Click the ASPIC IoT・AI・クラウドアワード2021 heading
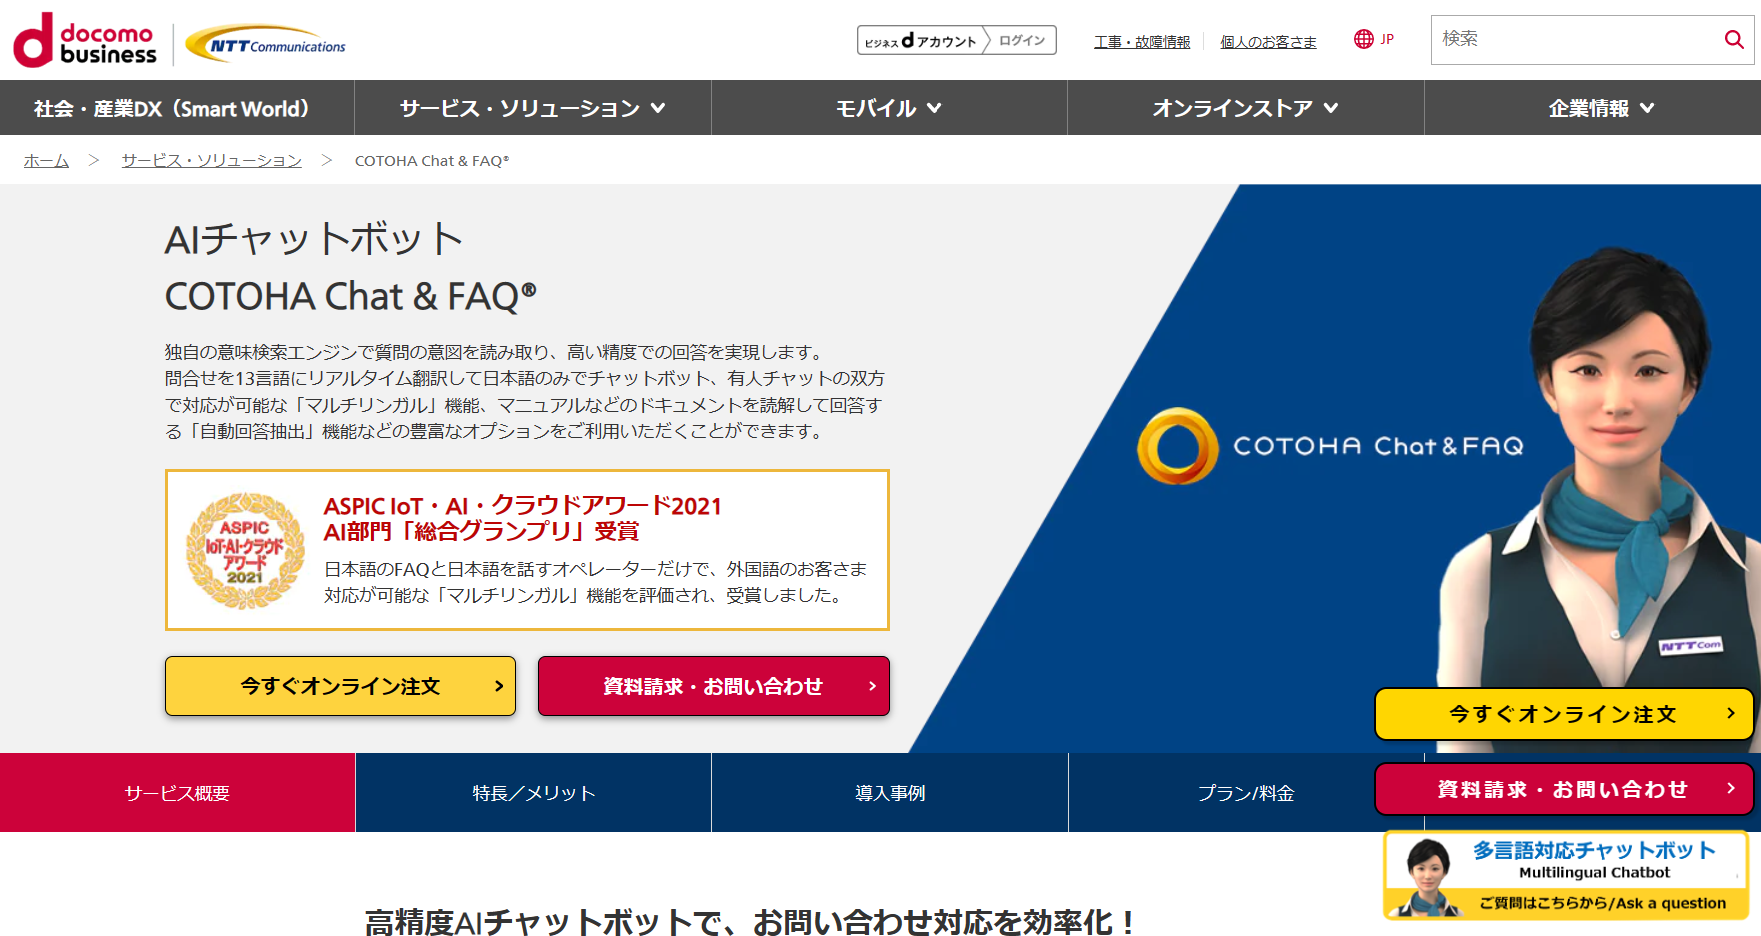Screen dimensions: 1761x936 (x=522, y=506)
